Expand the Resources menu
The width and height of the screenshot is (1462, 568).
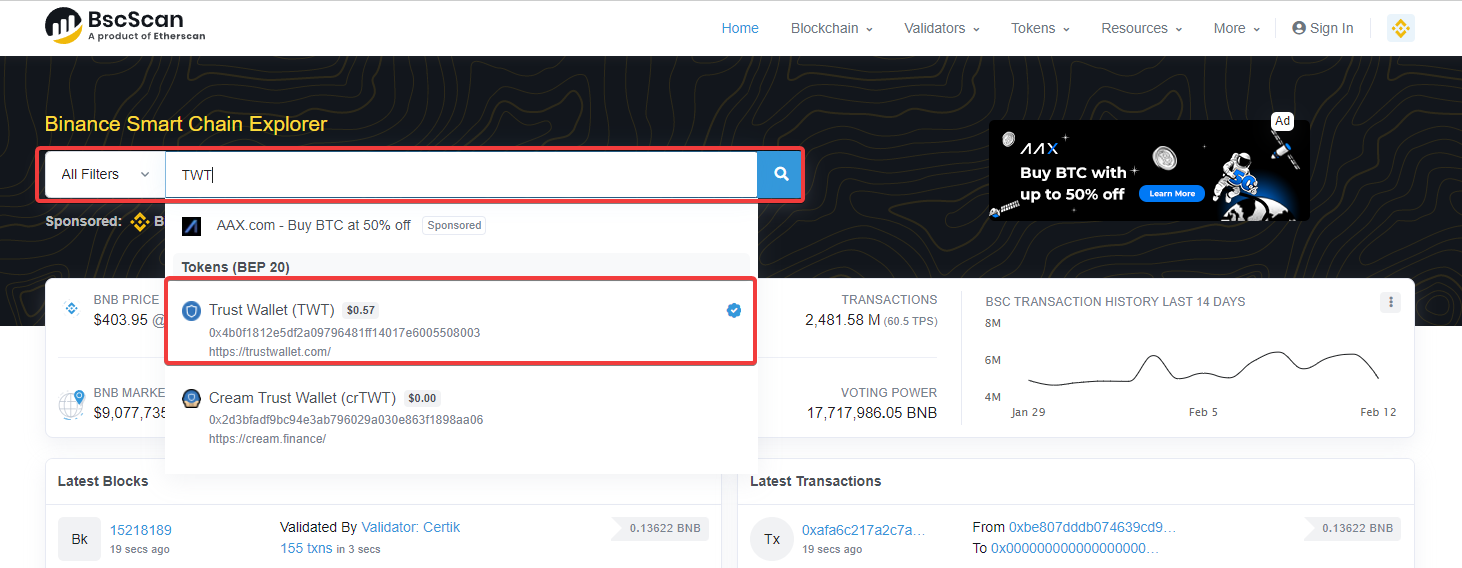coord(1141,28)
